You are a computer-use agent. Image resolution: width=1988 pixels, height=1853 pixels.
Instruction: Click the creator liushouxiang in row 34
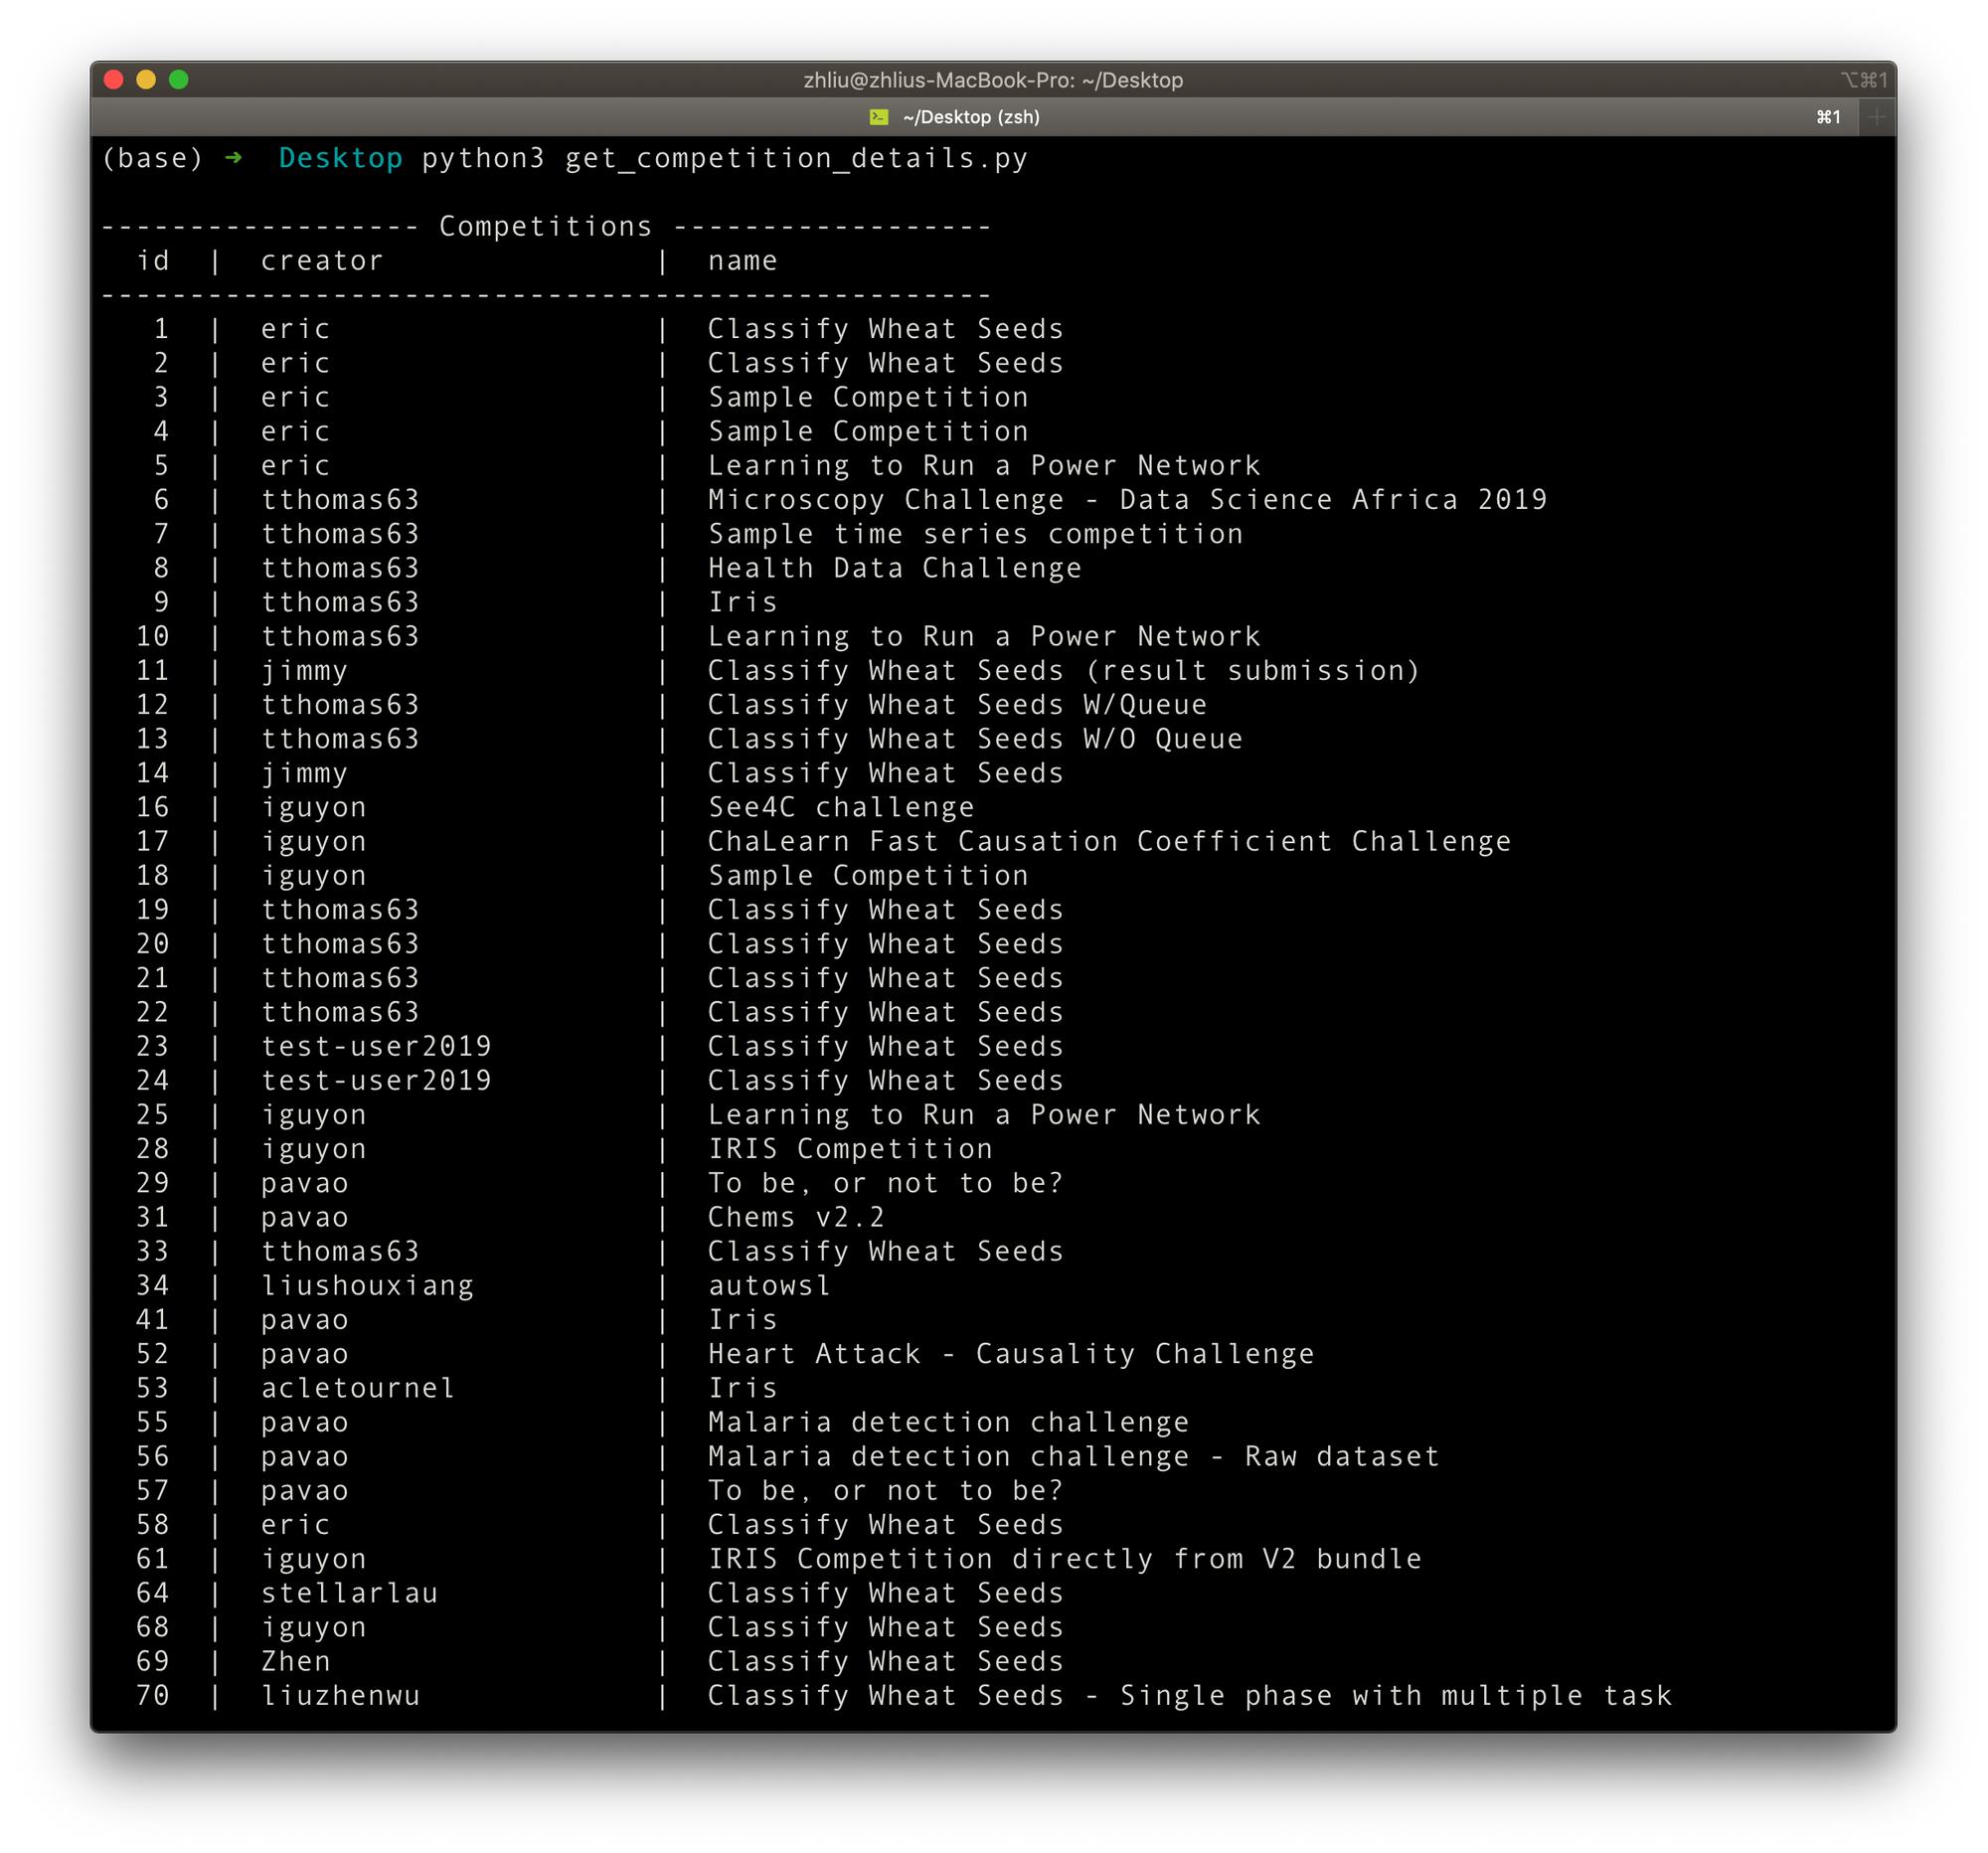click(367, 1286)
